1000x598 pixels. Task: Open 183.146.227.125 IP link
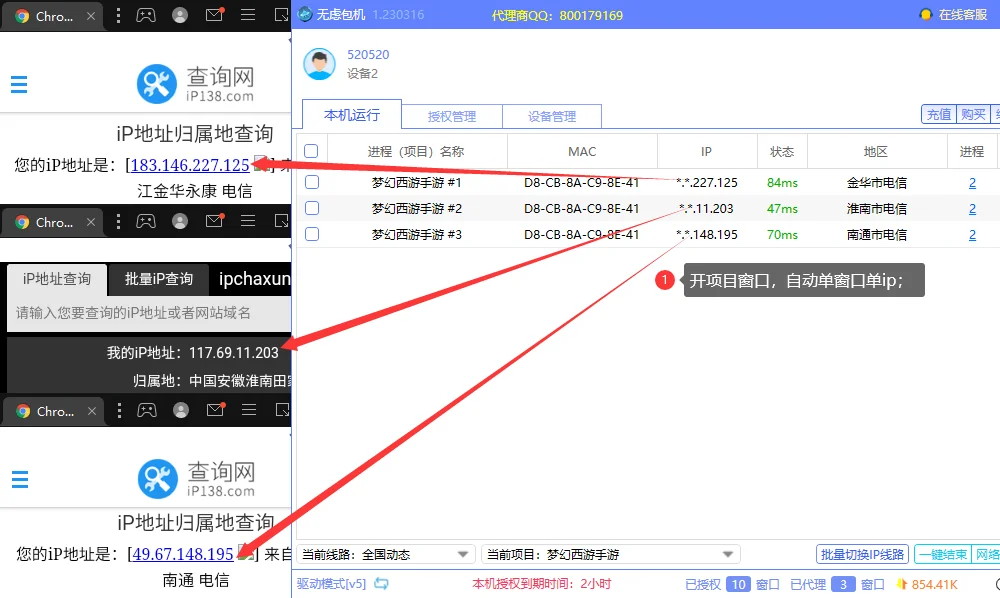[190, 165]
